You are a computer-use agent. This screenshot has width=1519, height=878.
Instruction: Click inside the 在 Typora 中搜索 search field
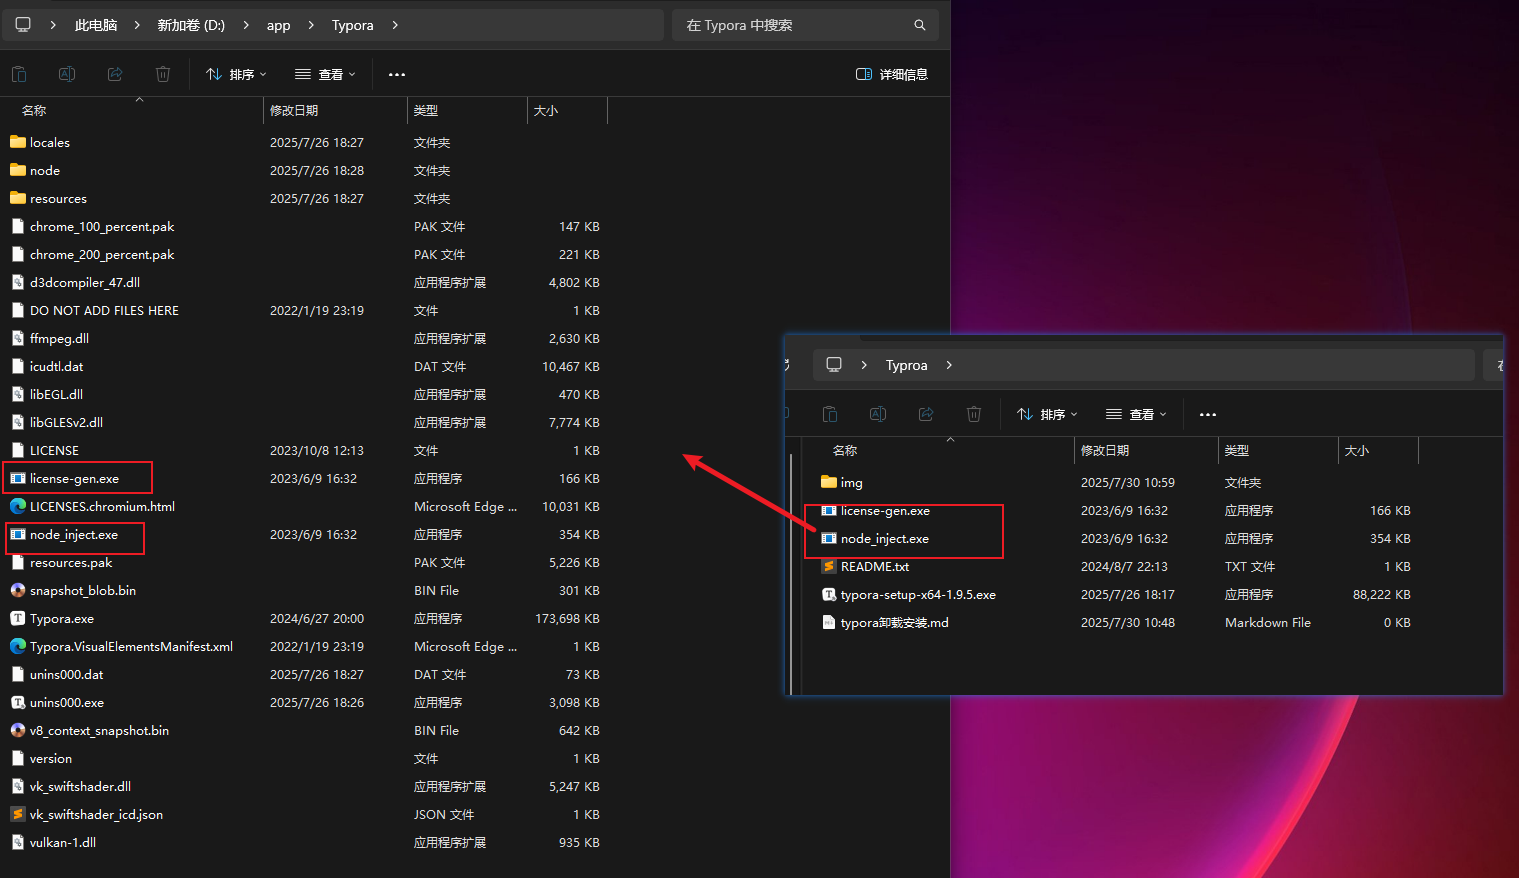[x=790, y=25]
